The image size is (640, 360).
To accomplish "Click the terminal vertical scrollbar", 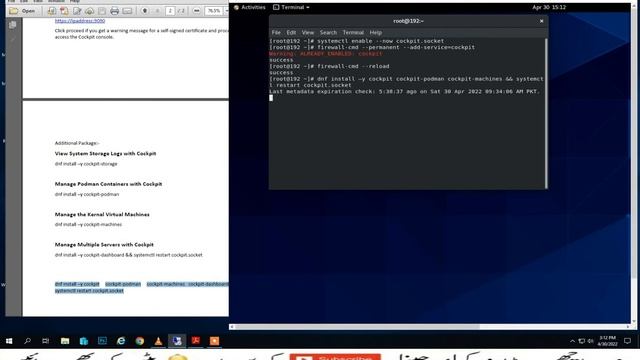I will tap(546, 113).
